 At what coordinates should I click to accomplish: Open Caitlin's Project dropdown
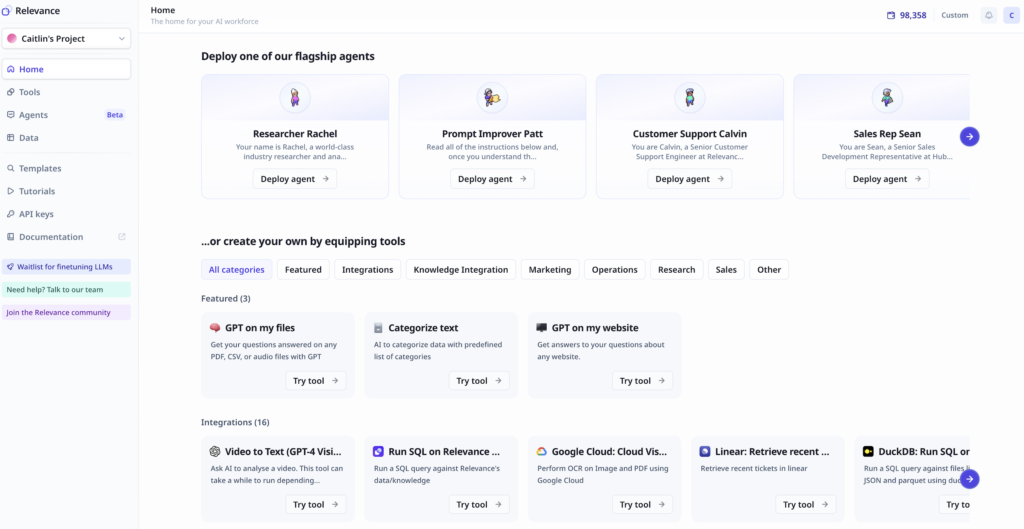click(66, 39)
